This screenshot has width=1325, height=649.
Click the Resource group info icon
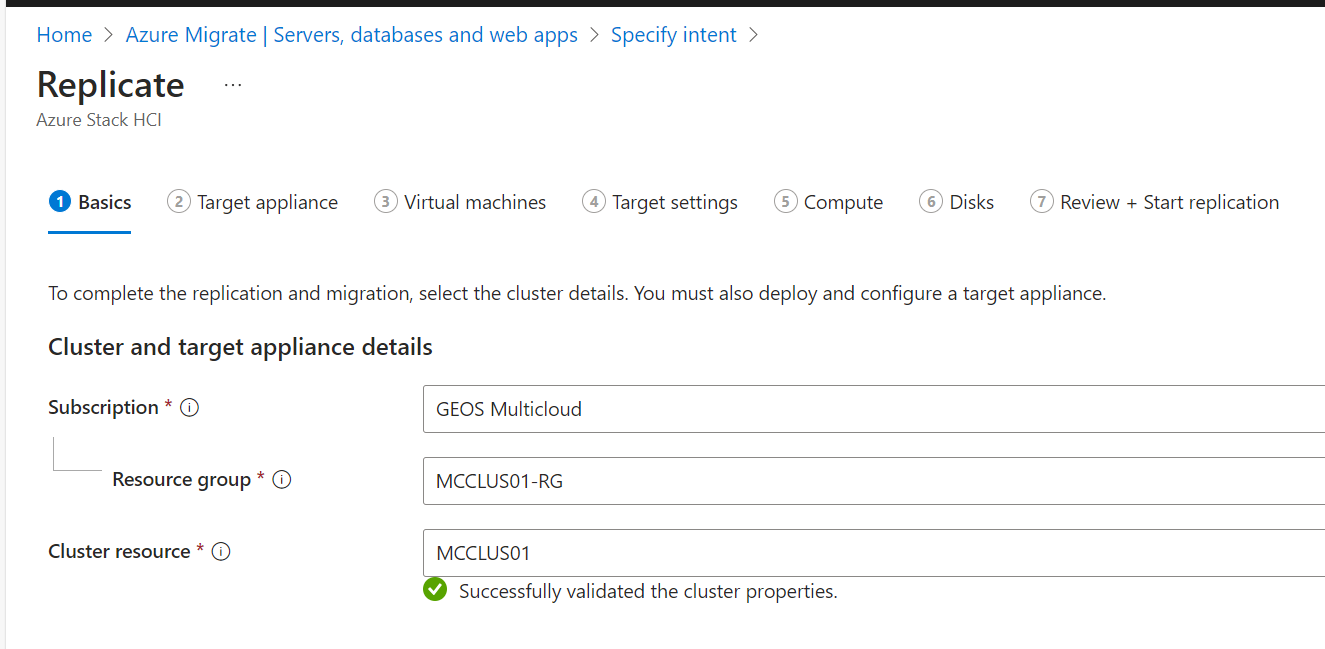click(281, 480)
